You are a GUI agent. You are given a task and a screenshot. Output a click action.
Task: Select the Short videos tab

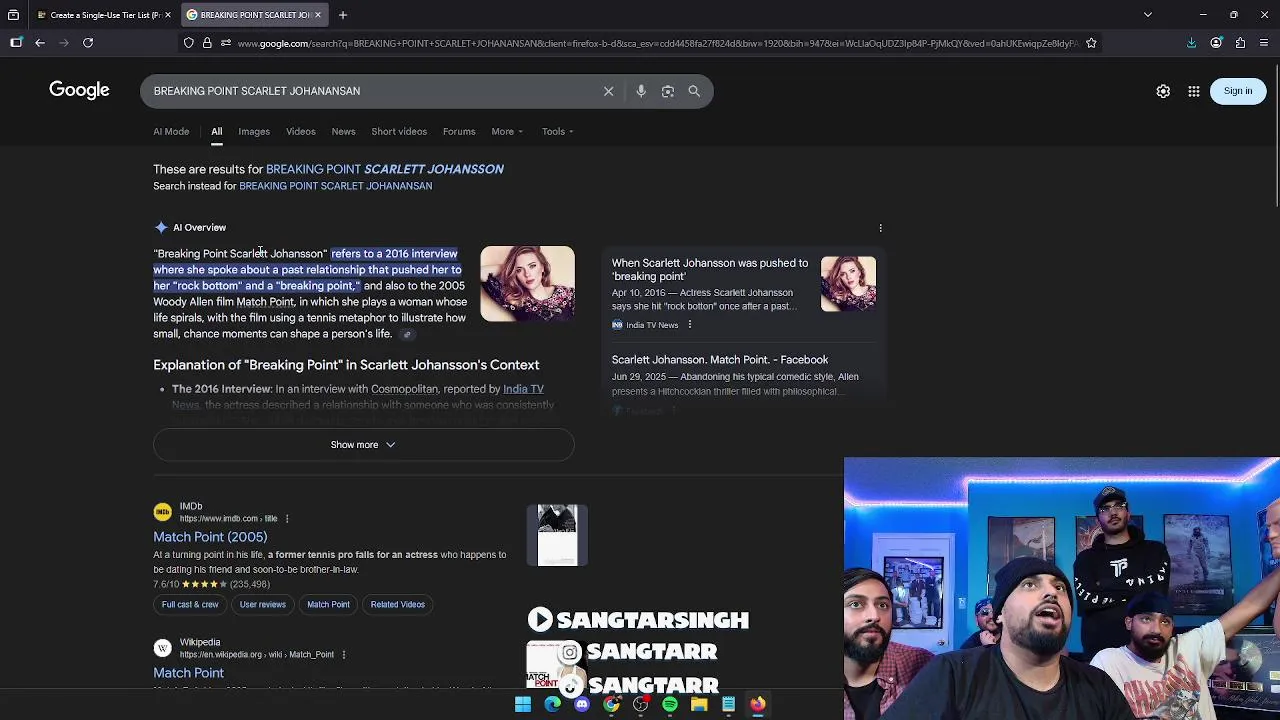[399, 132]
